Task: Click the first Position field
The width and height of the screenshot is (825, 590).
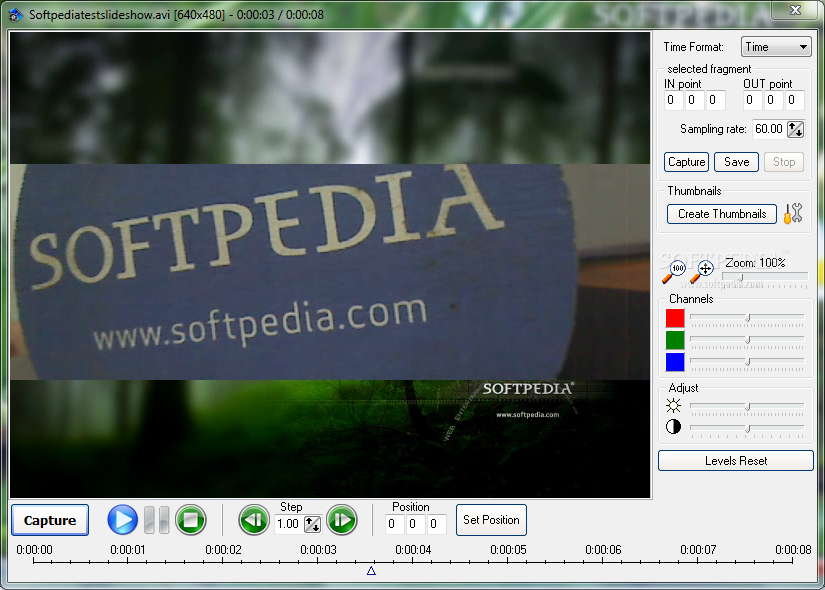Action: pyautogui.click(x=394, y=524)
